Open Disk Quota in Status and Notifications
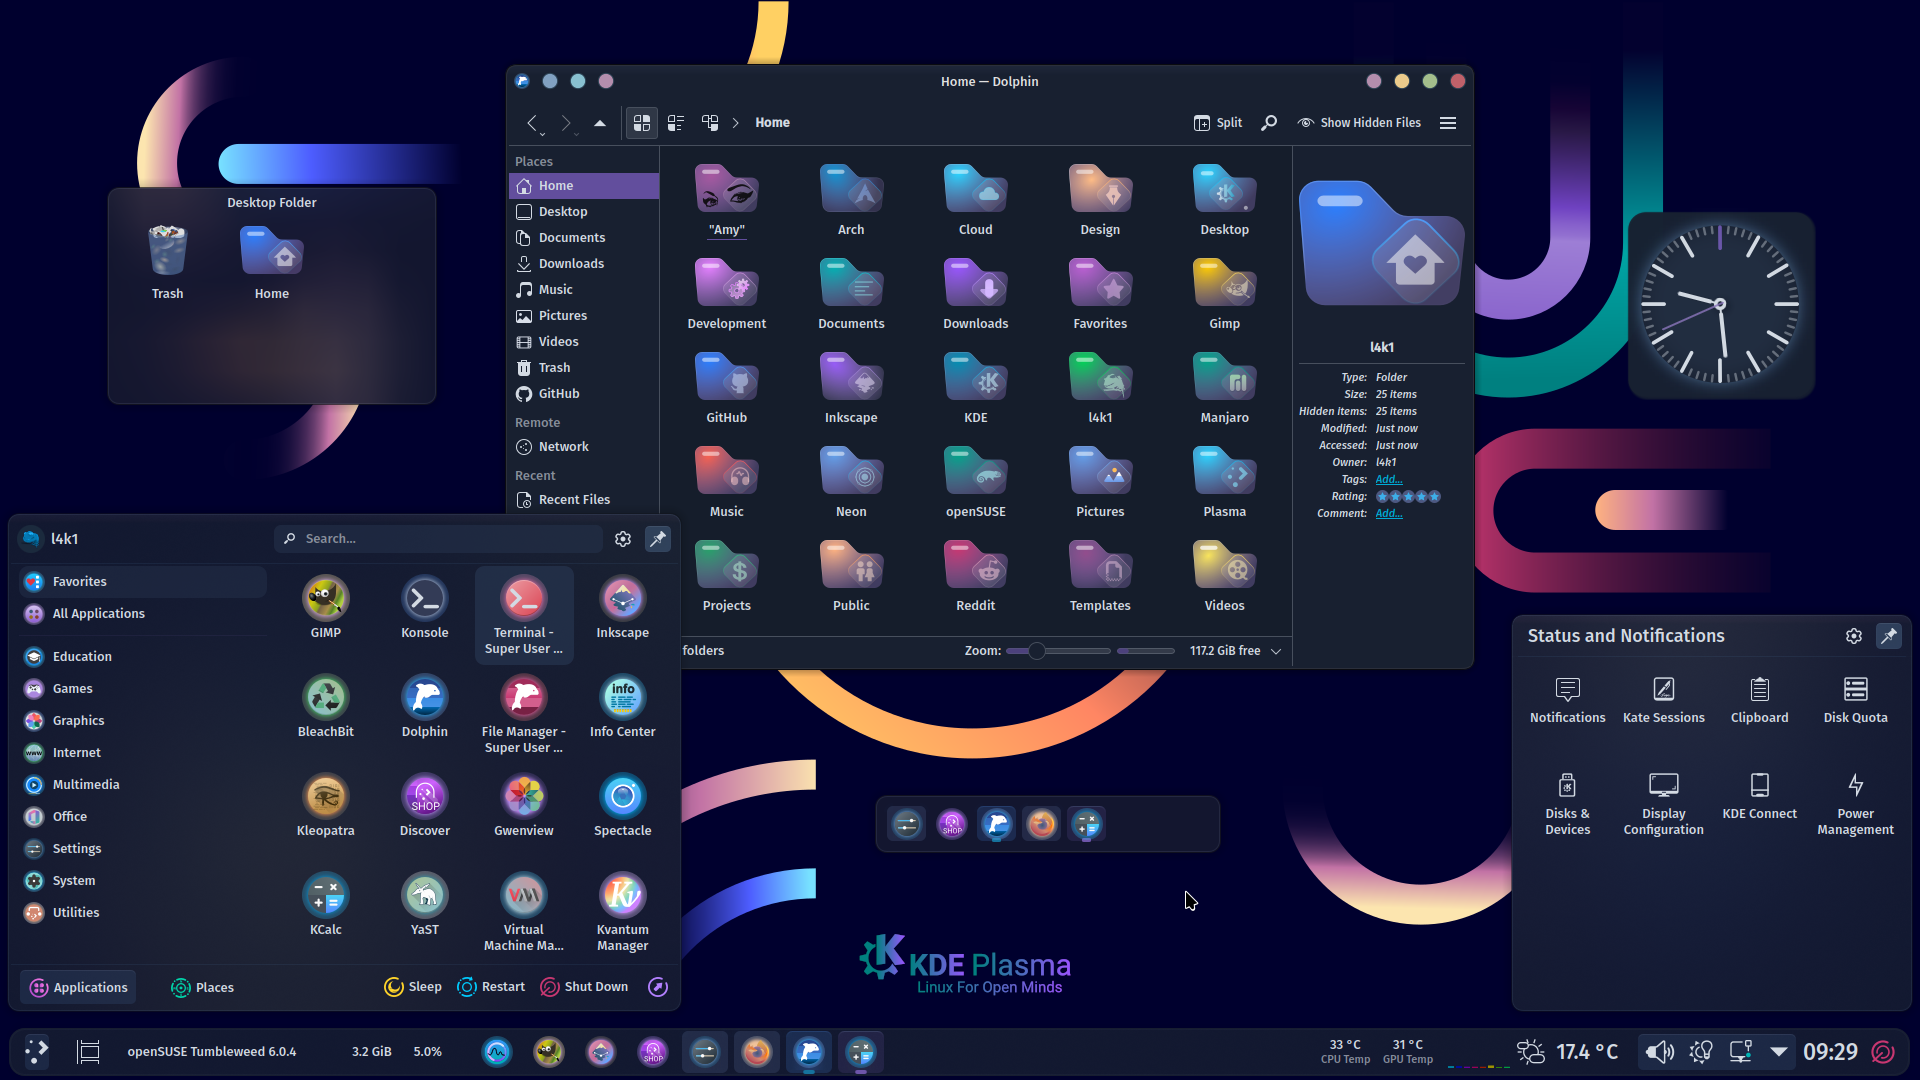 point(1855,700)
